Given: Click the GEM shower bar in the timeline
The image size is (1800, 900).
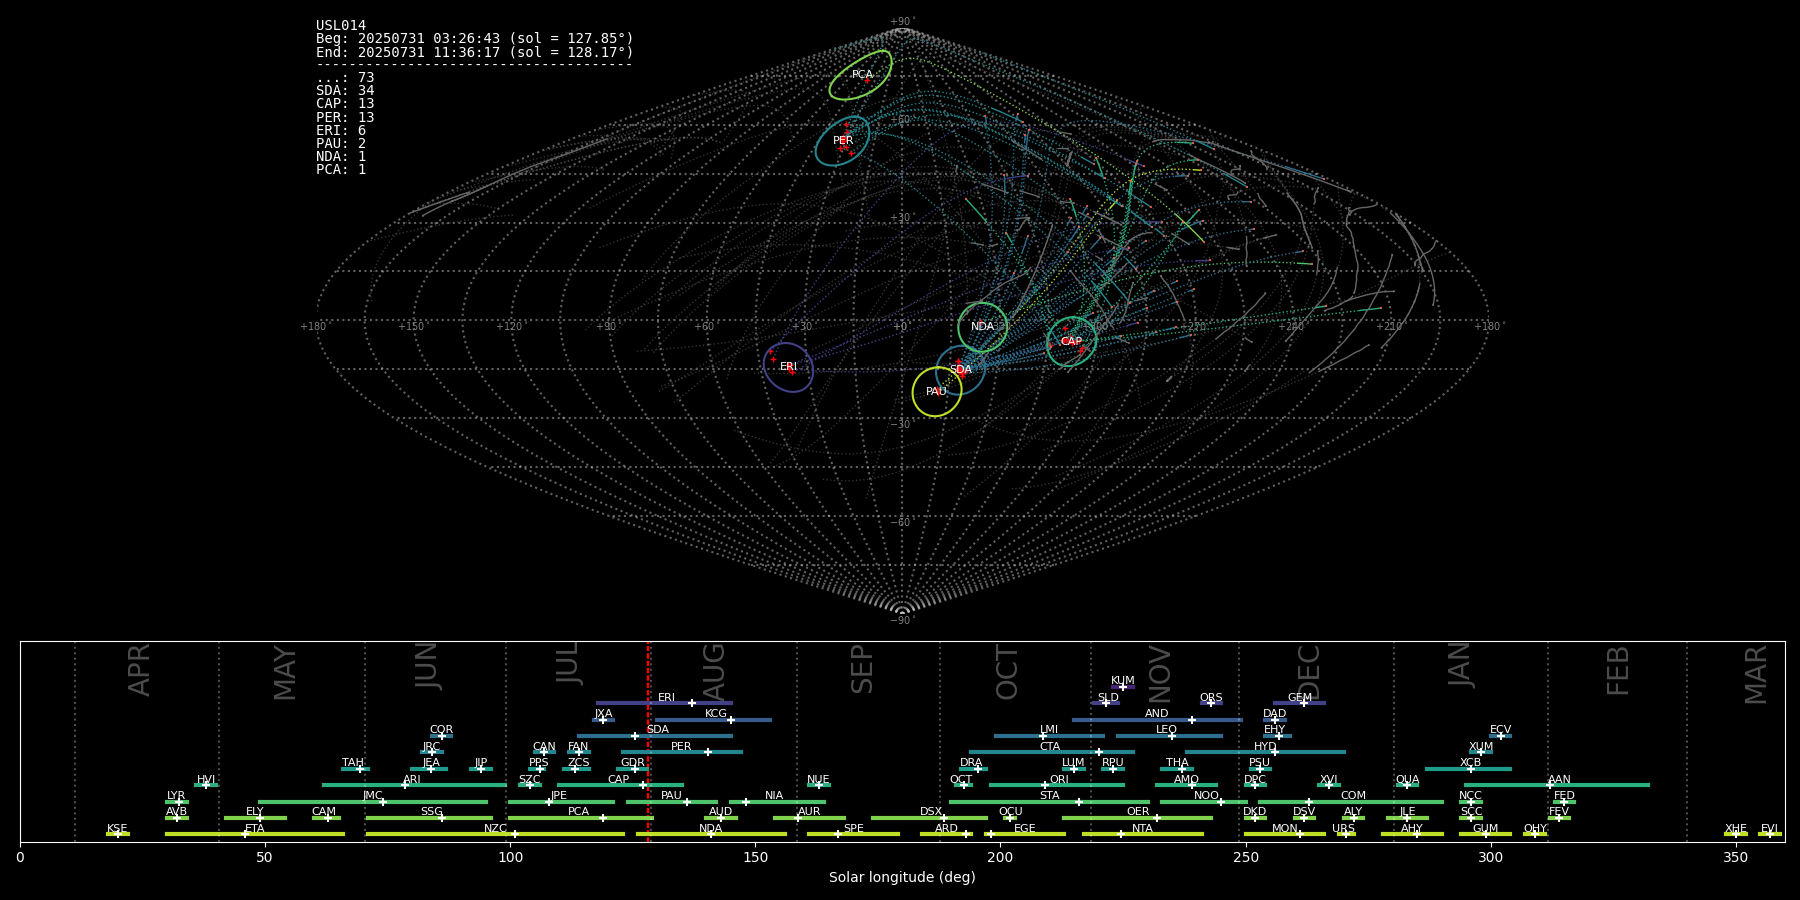Looking at the screenshot, I should [1299, 703].
